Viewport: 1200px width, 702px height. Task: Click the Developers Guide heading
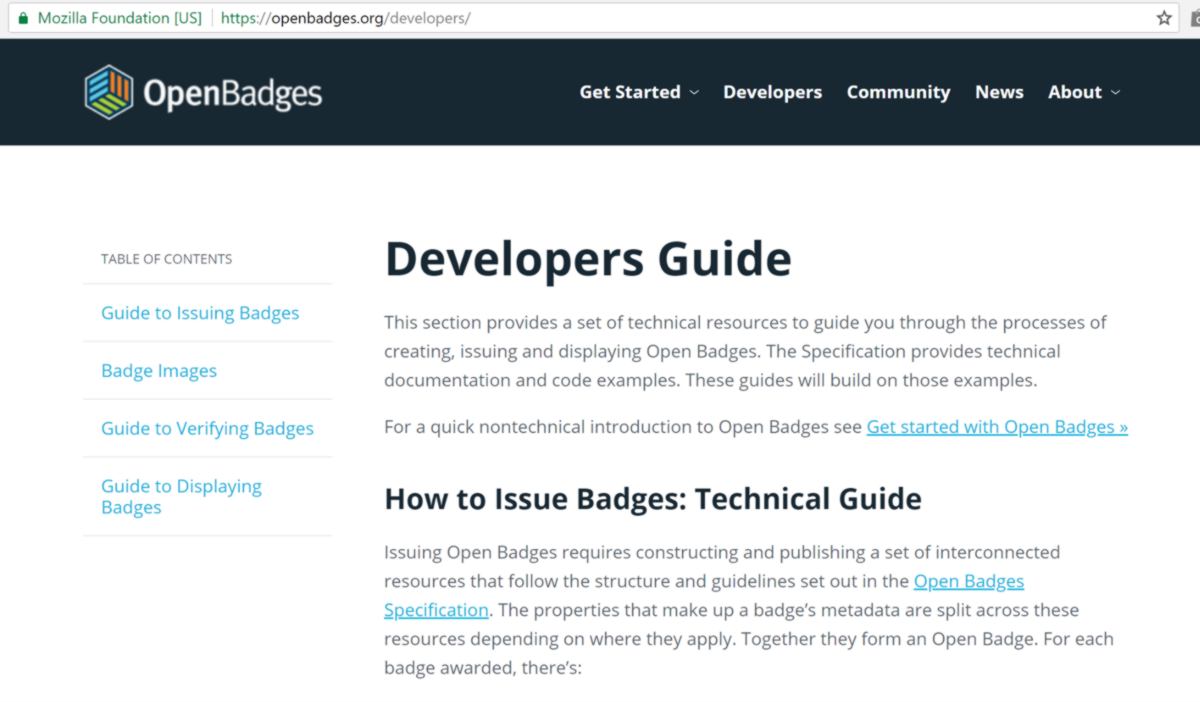click(588, 258)
